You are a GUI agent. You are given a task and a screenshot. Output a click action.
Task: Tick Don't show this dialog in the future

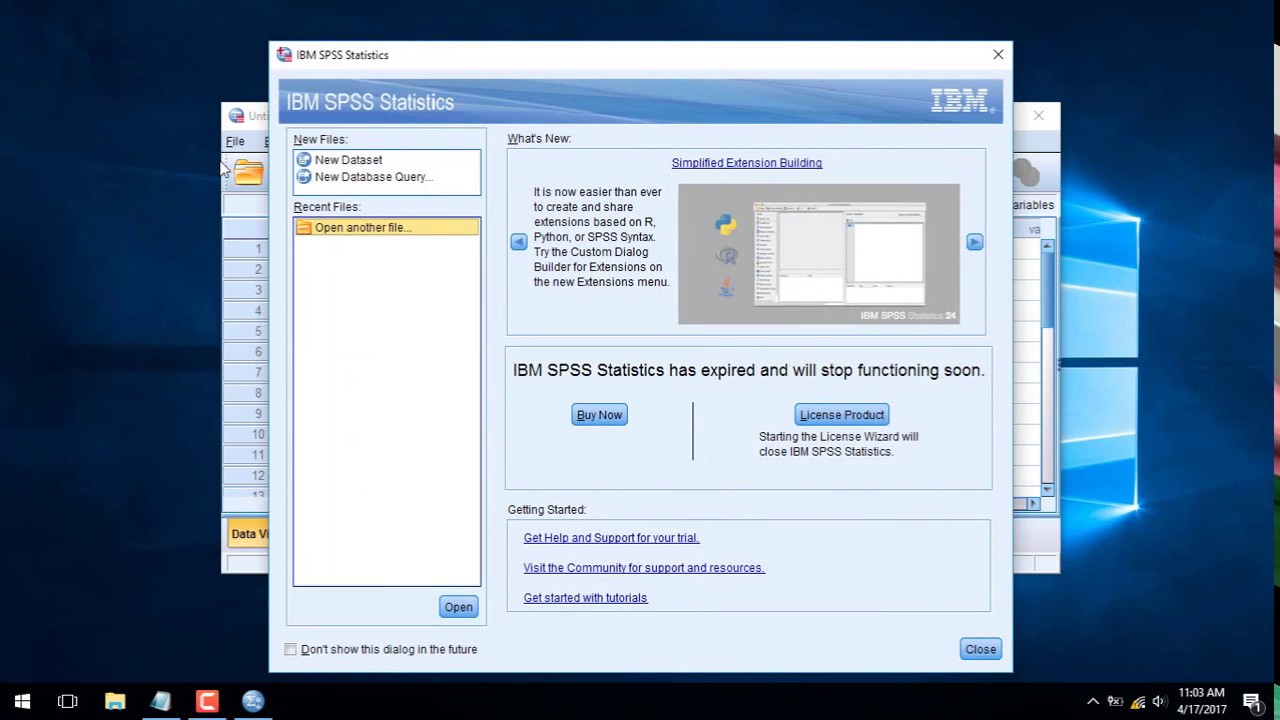pos(291,650)
